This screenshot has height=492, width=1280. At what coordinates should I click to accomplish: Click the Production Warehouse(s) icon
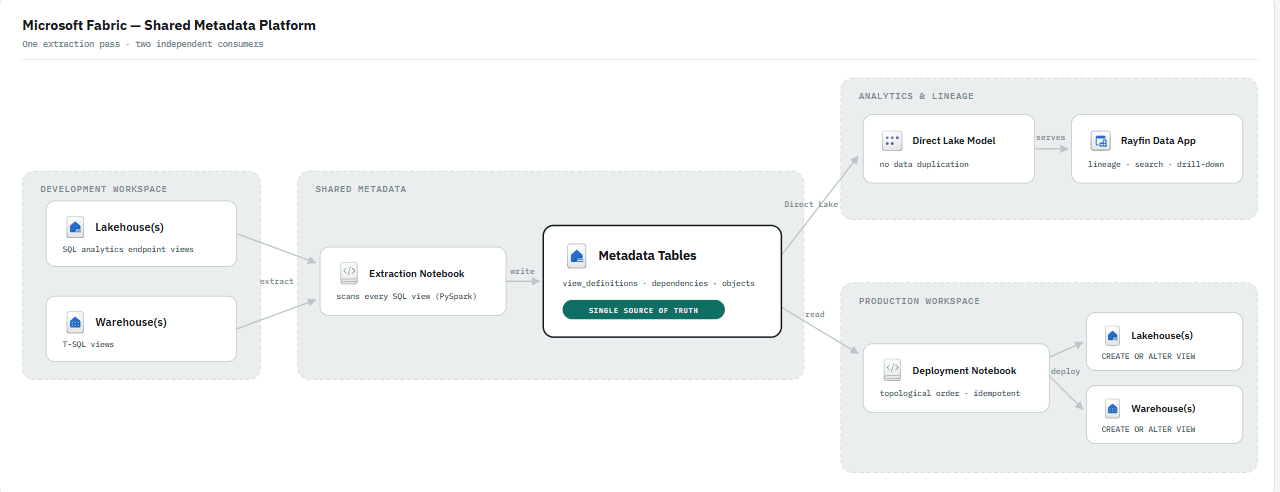coord(1112,408)
